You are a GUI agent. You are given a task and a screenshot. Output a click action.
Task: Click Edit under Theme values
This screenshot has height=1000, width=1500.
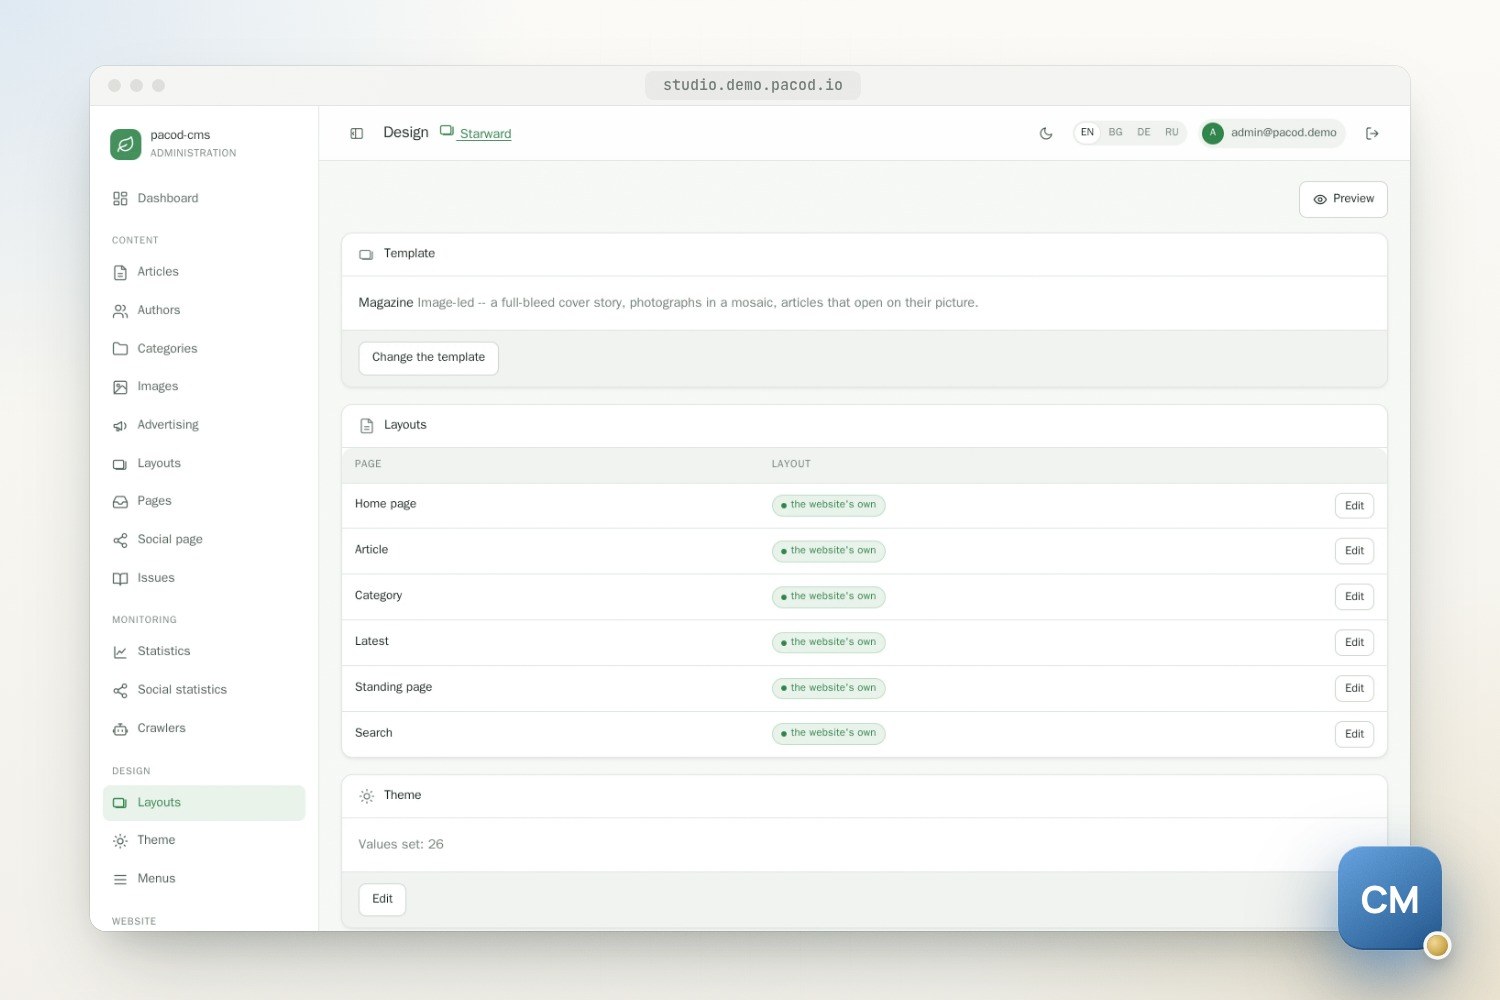[382, 899]
